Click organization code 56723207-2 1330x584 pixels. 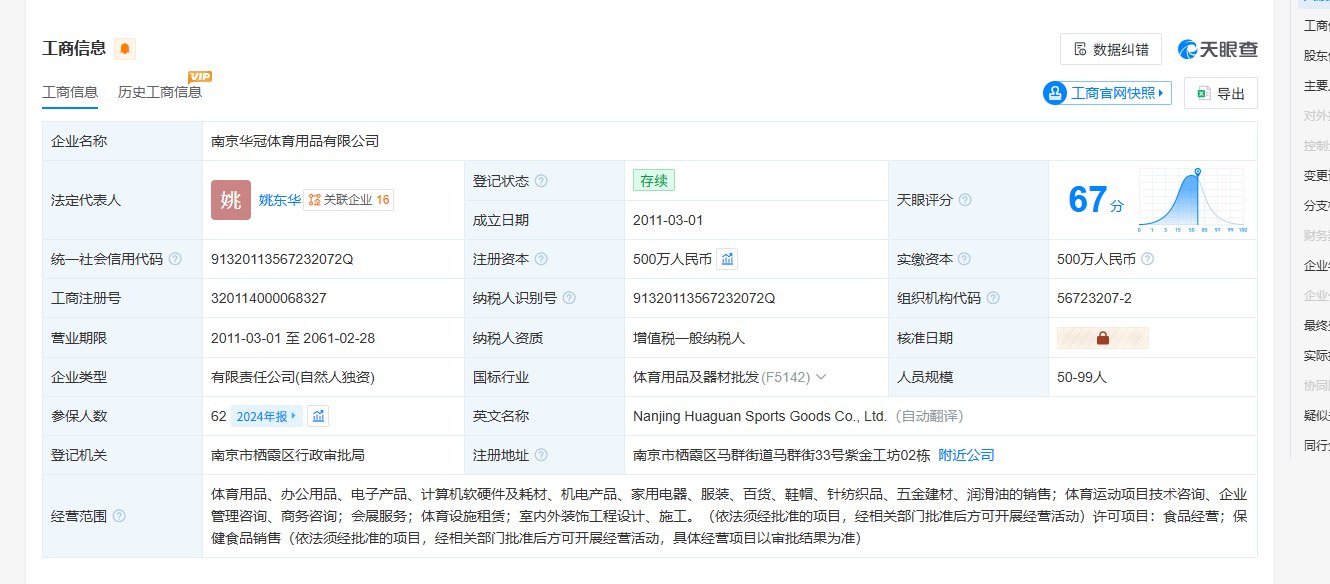1094,298
